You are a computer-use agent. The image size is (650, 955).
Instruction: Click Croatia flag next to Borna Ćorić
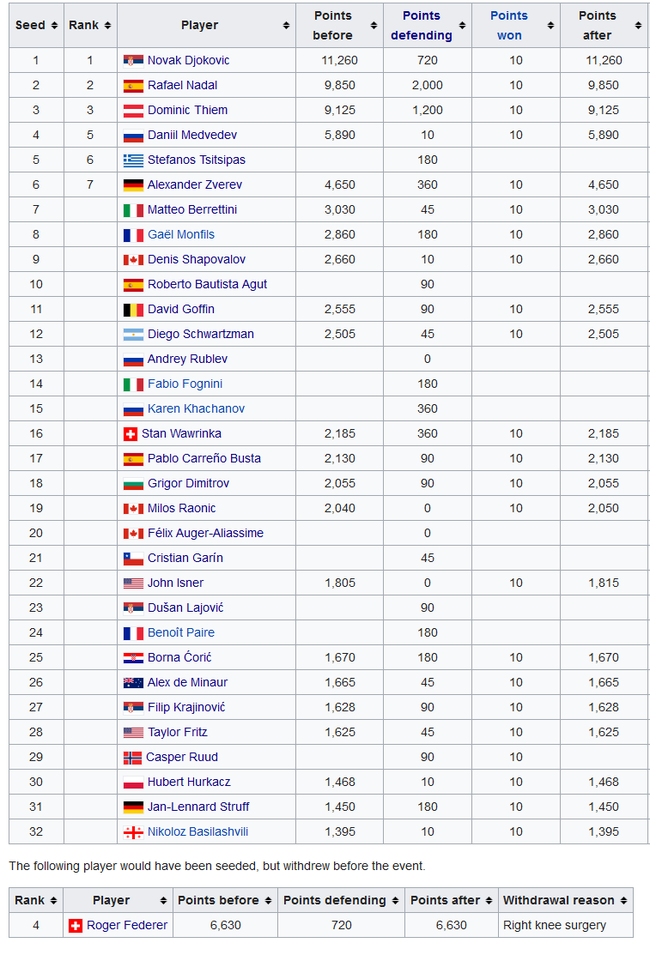tap(133, 658)
